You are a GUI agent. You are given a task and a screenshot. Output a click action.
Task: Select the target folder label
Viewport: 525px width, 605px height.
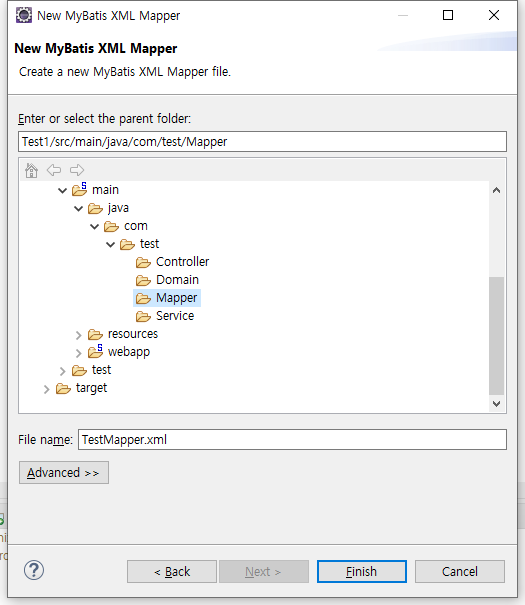pyautogui.click(x=91, y=388)
